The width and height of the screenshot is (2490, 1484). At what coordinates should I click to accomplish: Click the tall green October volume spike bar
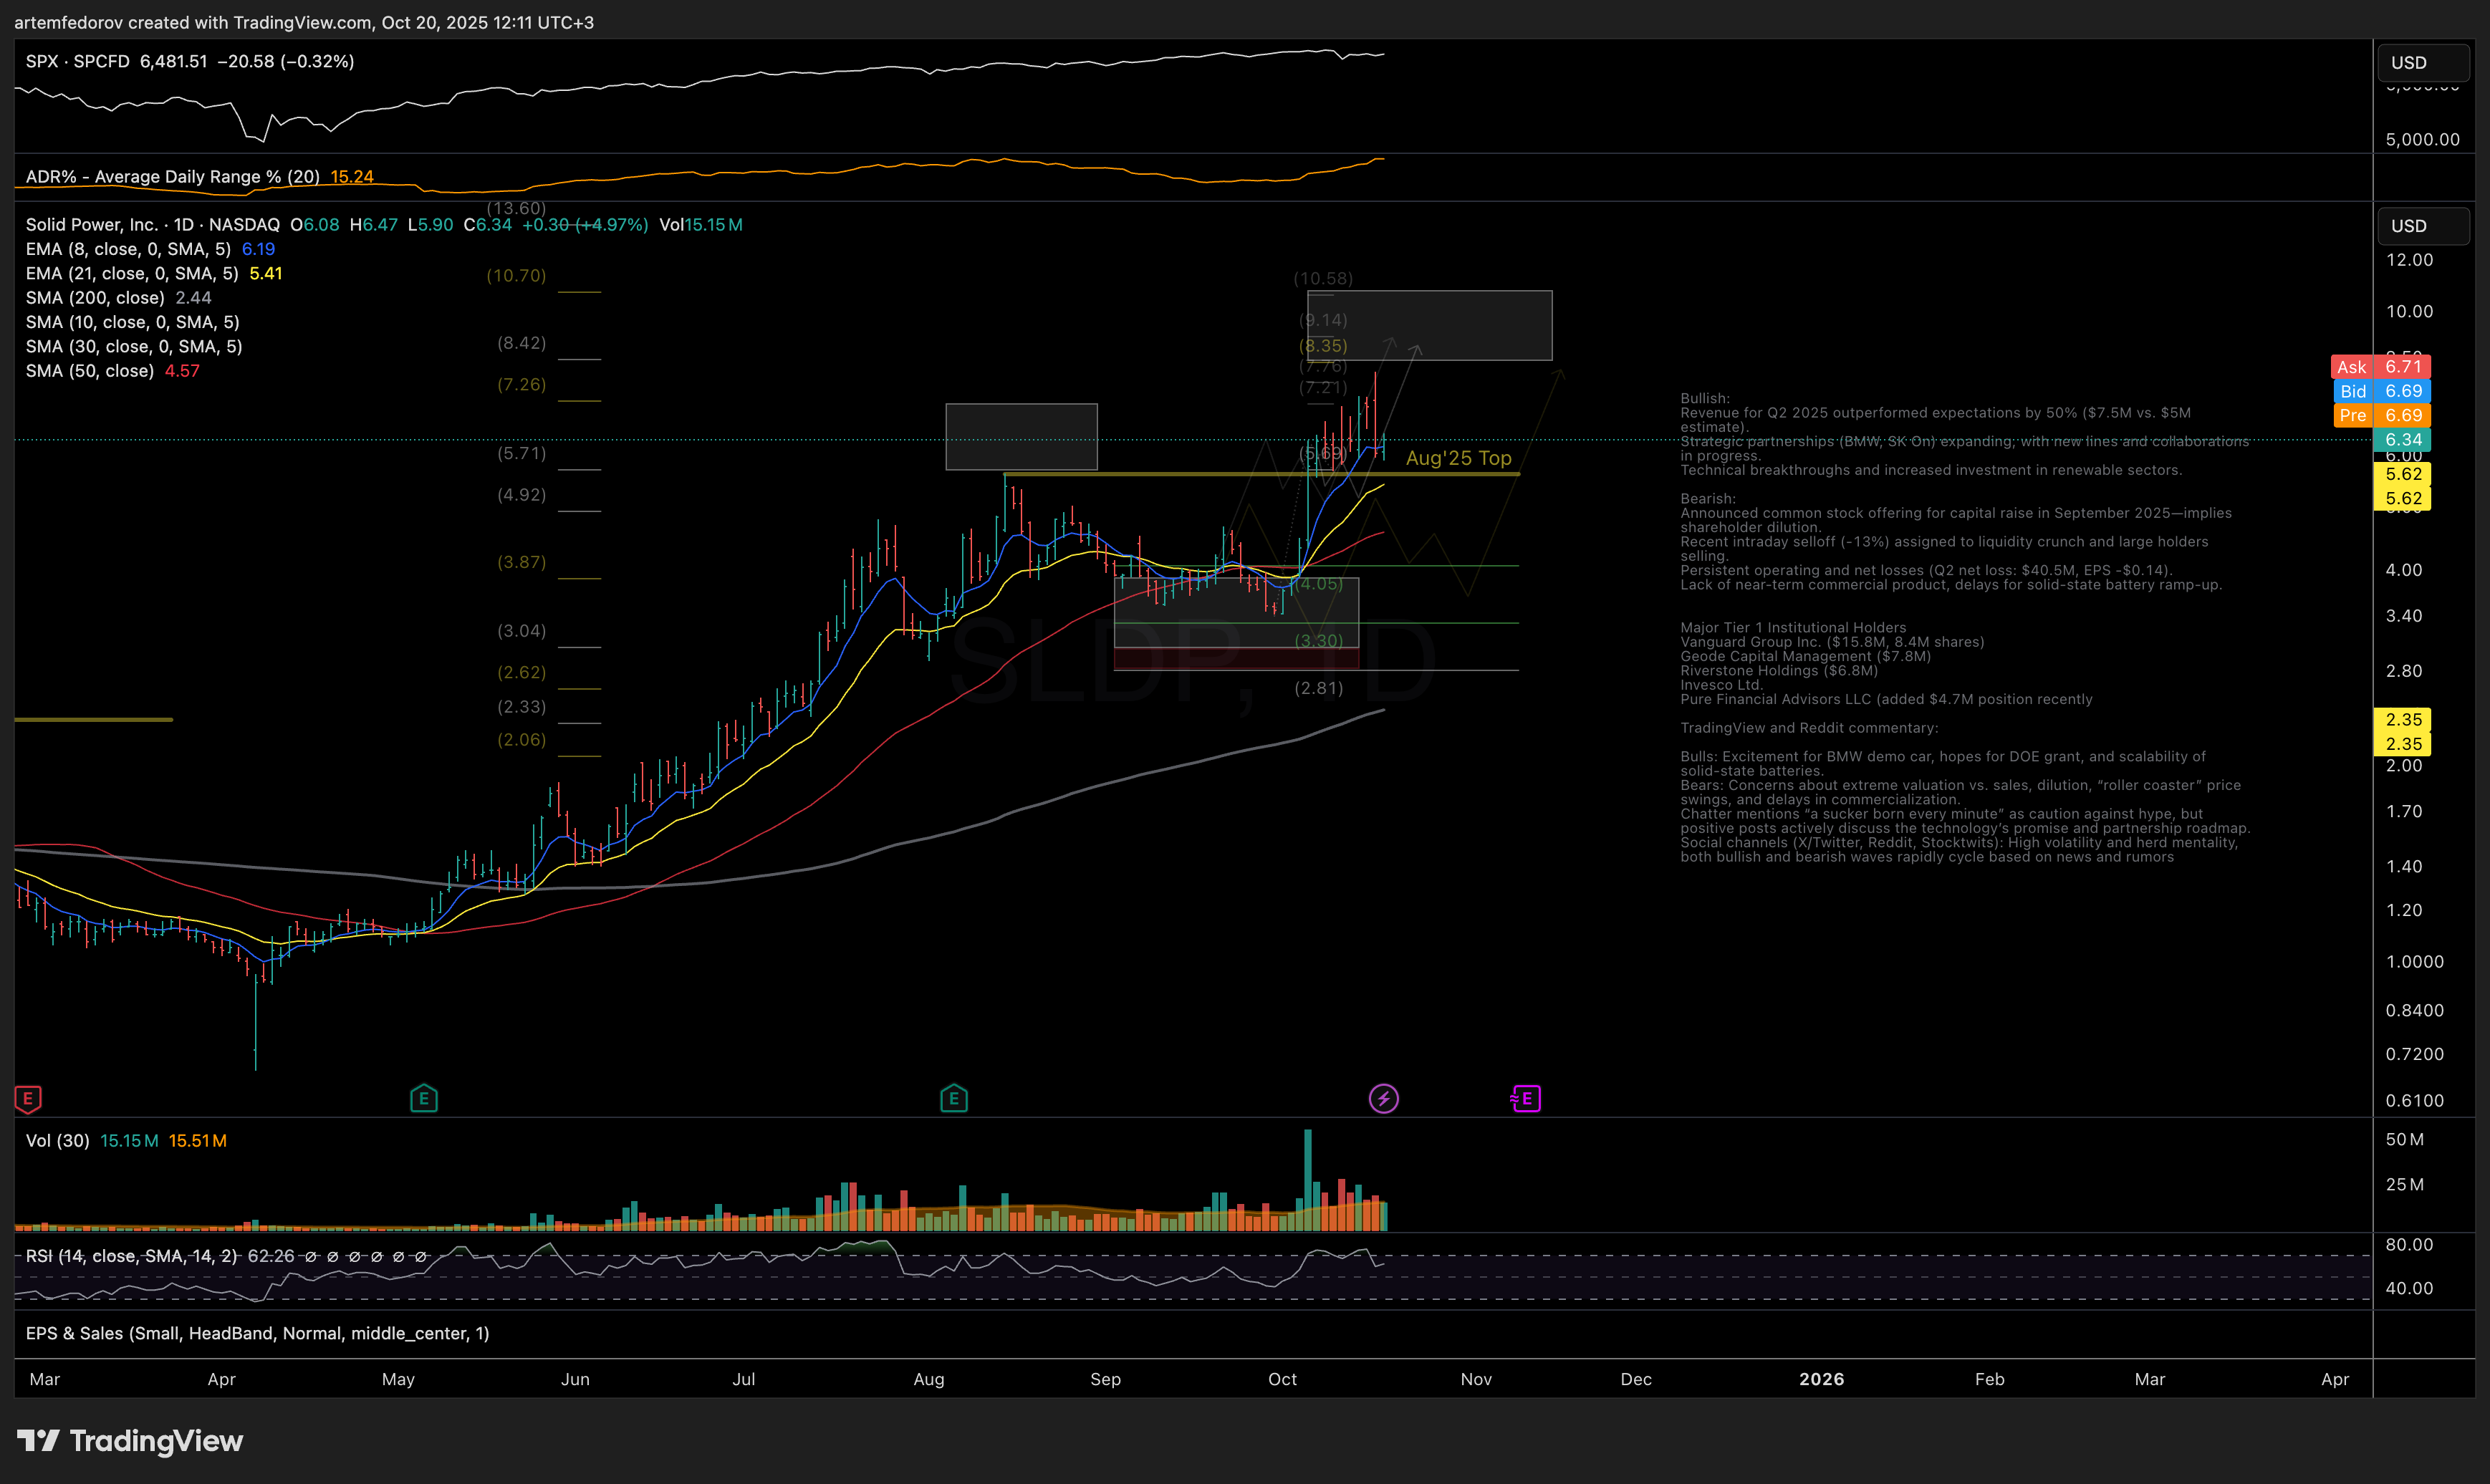point(1308,1180)
